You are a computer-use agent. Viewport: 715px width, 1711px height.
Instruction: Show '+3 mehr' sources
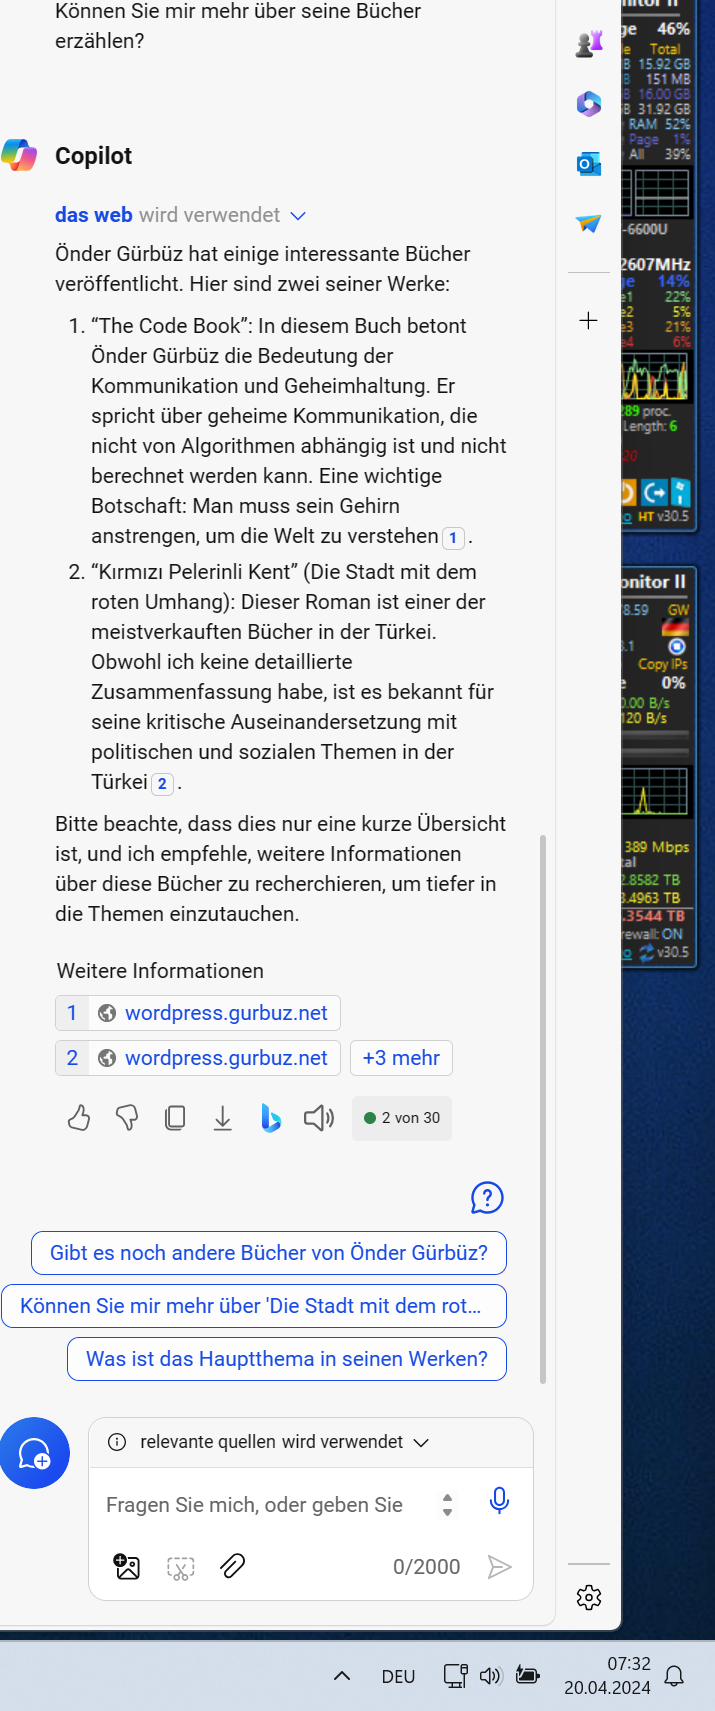tap(401, 1058)
